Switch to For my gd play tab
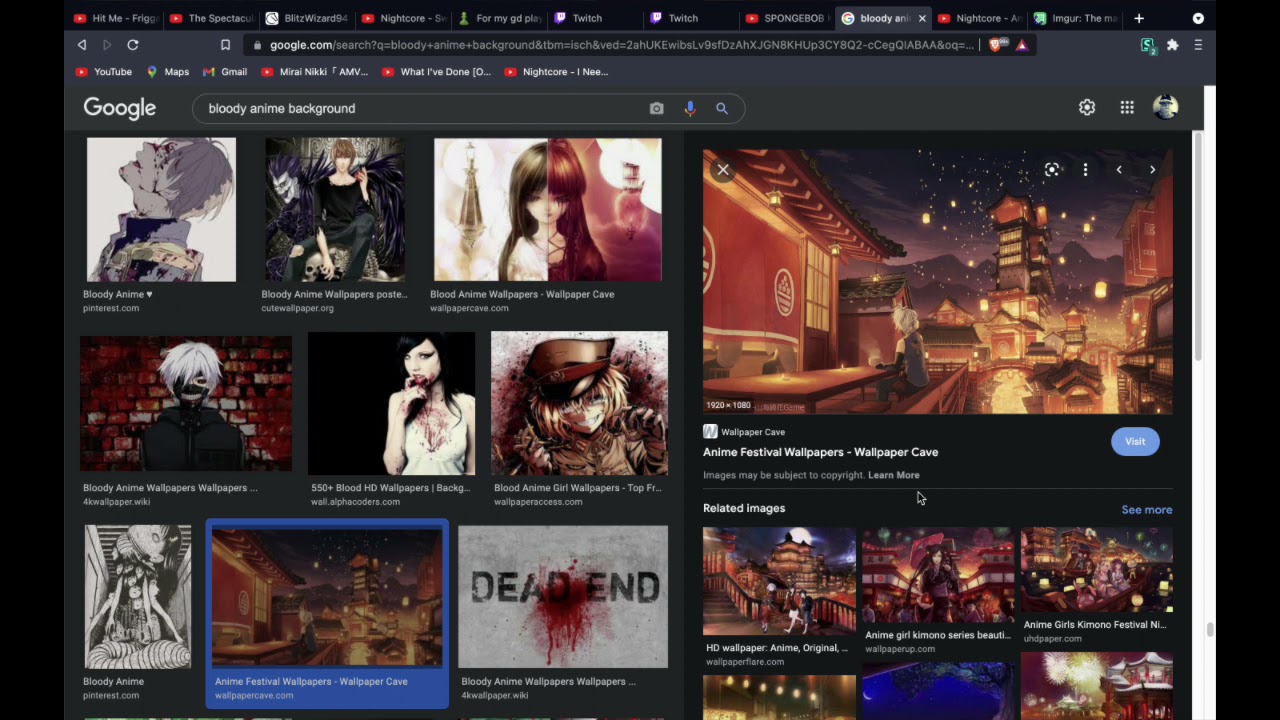1280x720 pixels. (x=500, y=18)
